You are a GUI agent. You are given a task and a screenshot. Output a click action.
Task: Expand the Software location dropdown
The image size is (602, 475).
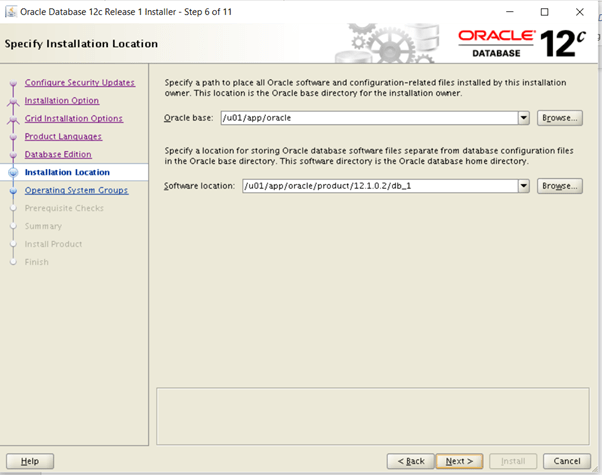pos(523,186)
